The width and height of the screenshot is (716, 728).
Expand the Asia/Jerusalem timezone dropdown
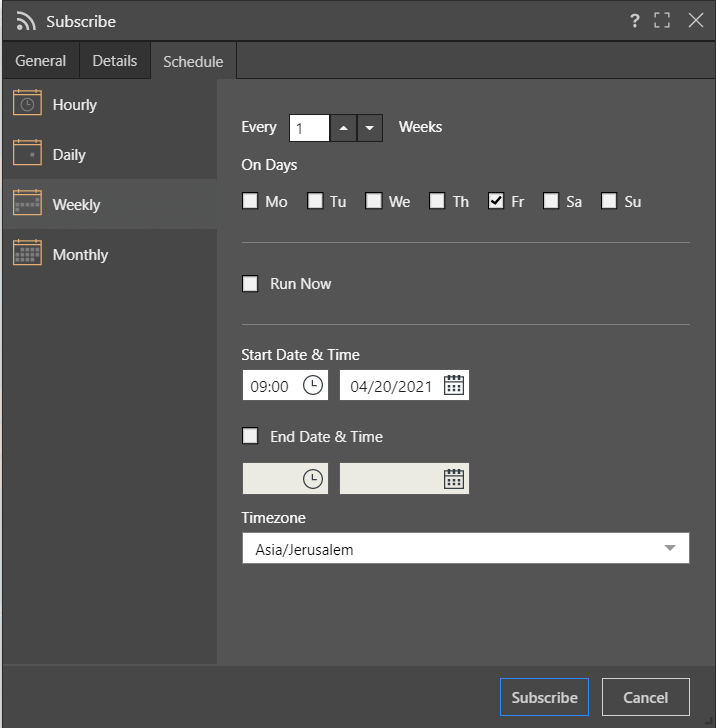click(466, 548)
